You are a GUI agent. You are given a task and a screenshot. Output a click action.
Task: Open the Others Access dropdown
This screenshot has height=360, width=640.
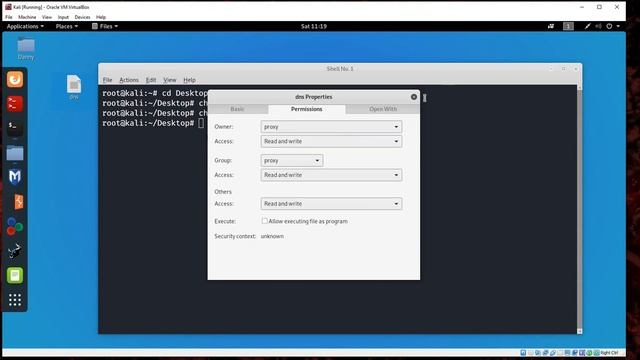coord(331,204)
